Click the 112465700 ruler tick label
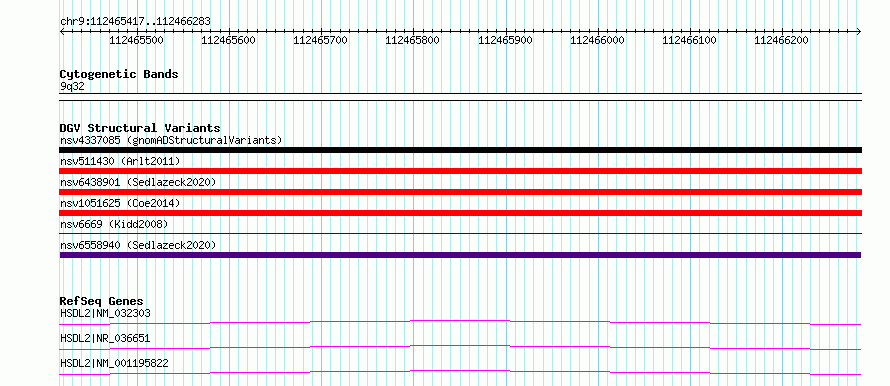The height and width of the screenshot is (386, 890). click(x=321, y=40)
